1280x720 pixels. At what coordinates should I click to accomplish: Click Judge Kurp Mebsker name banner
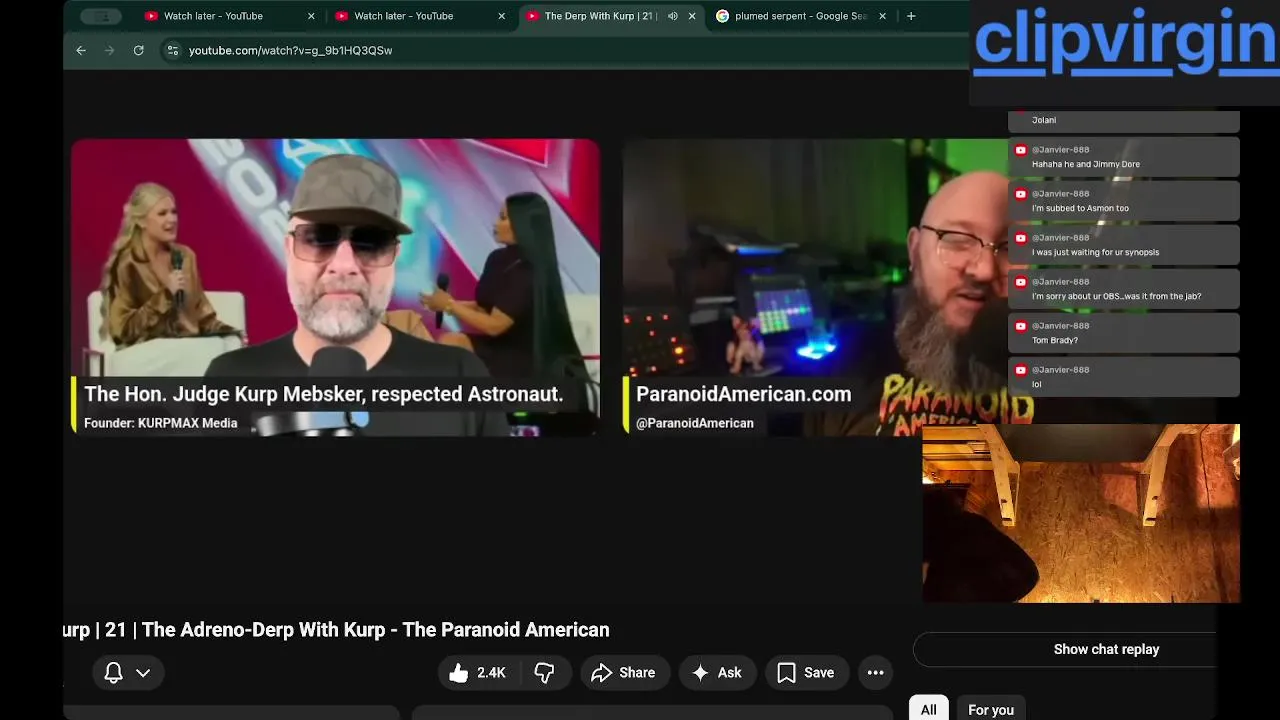324,394
